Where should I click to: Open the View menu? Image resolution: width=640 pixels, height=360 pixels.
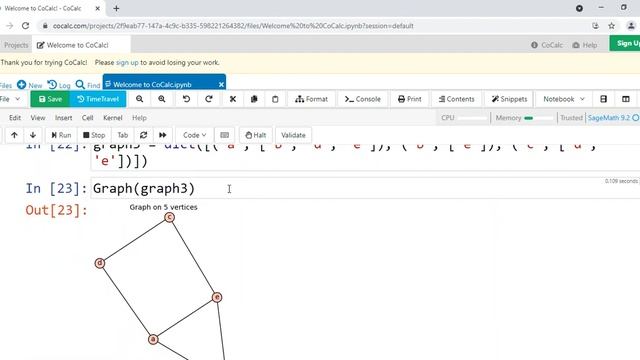(x=38, y=118)
